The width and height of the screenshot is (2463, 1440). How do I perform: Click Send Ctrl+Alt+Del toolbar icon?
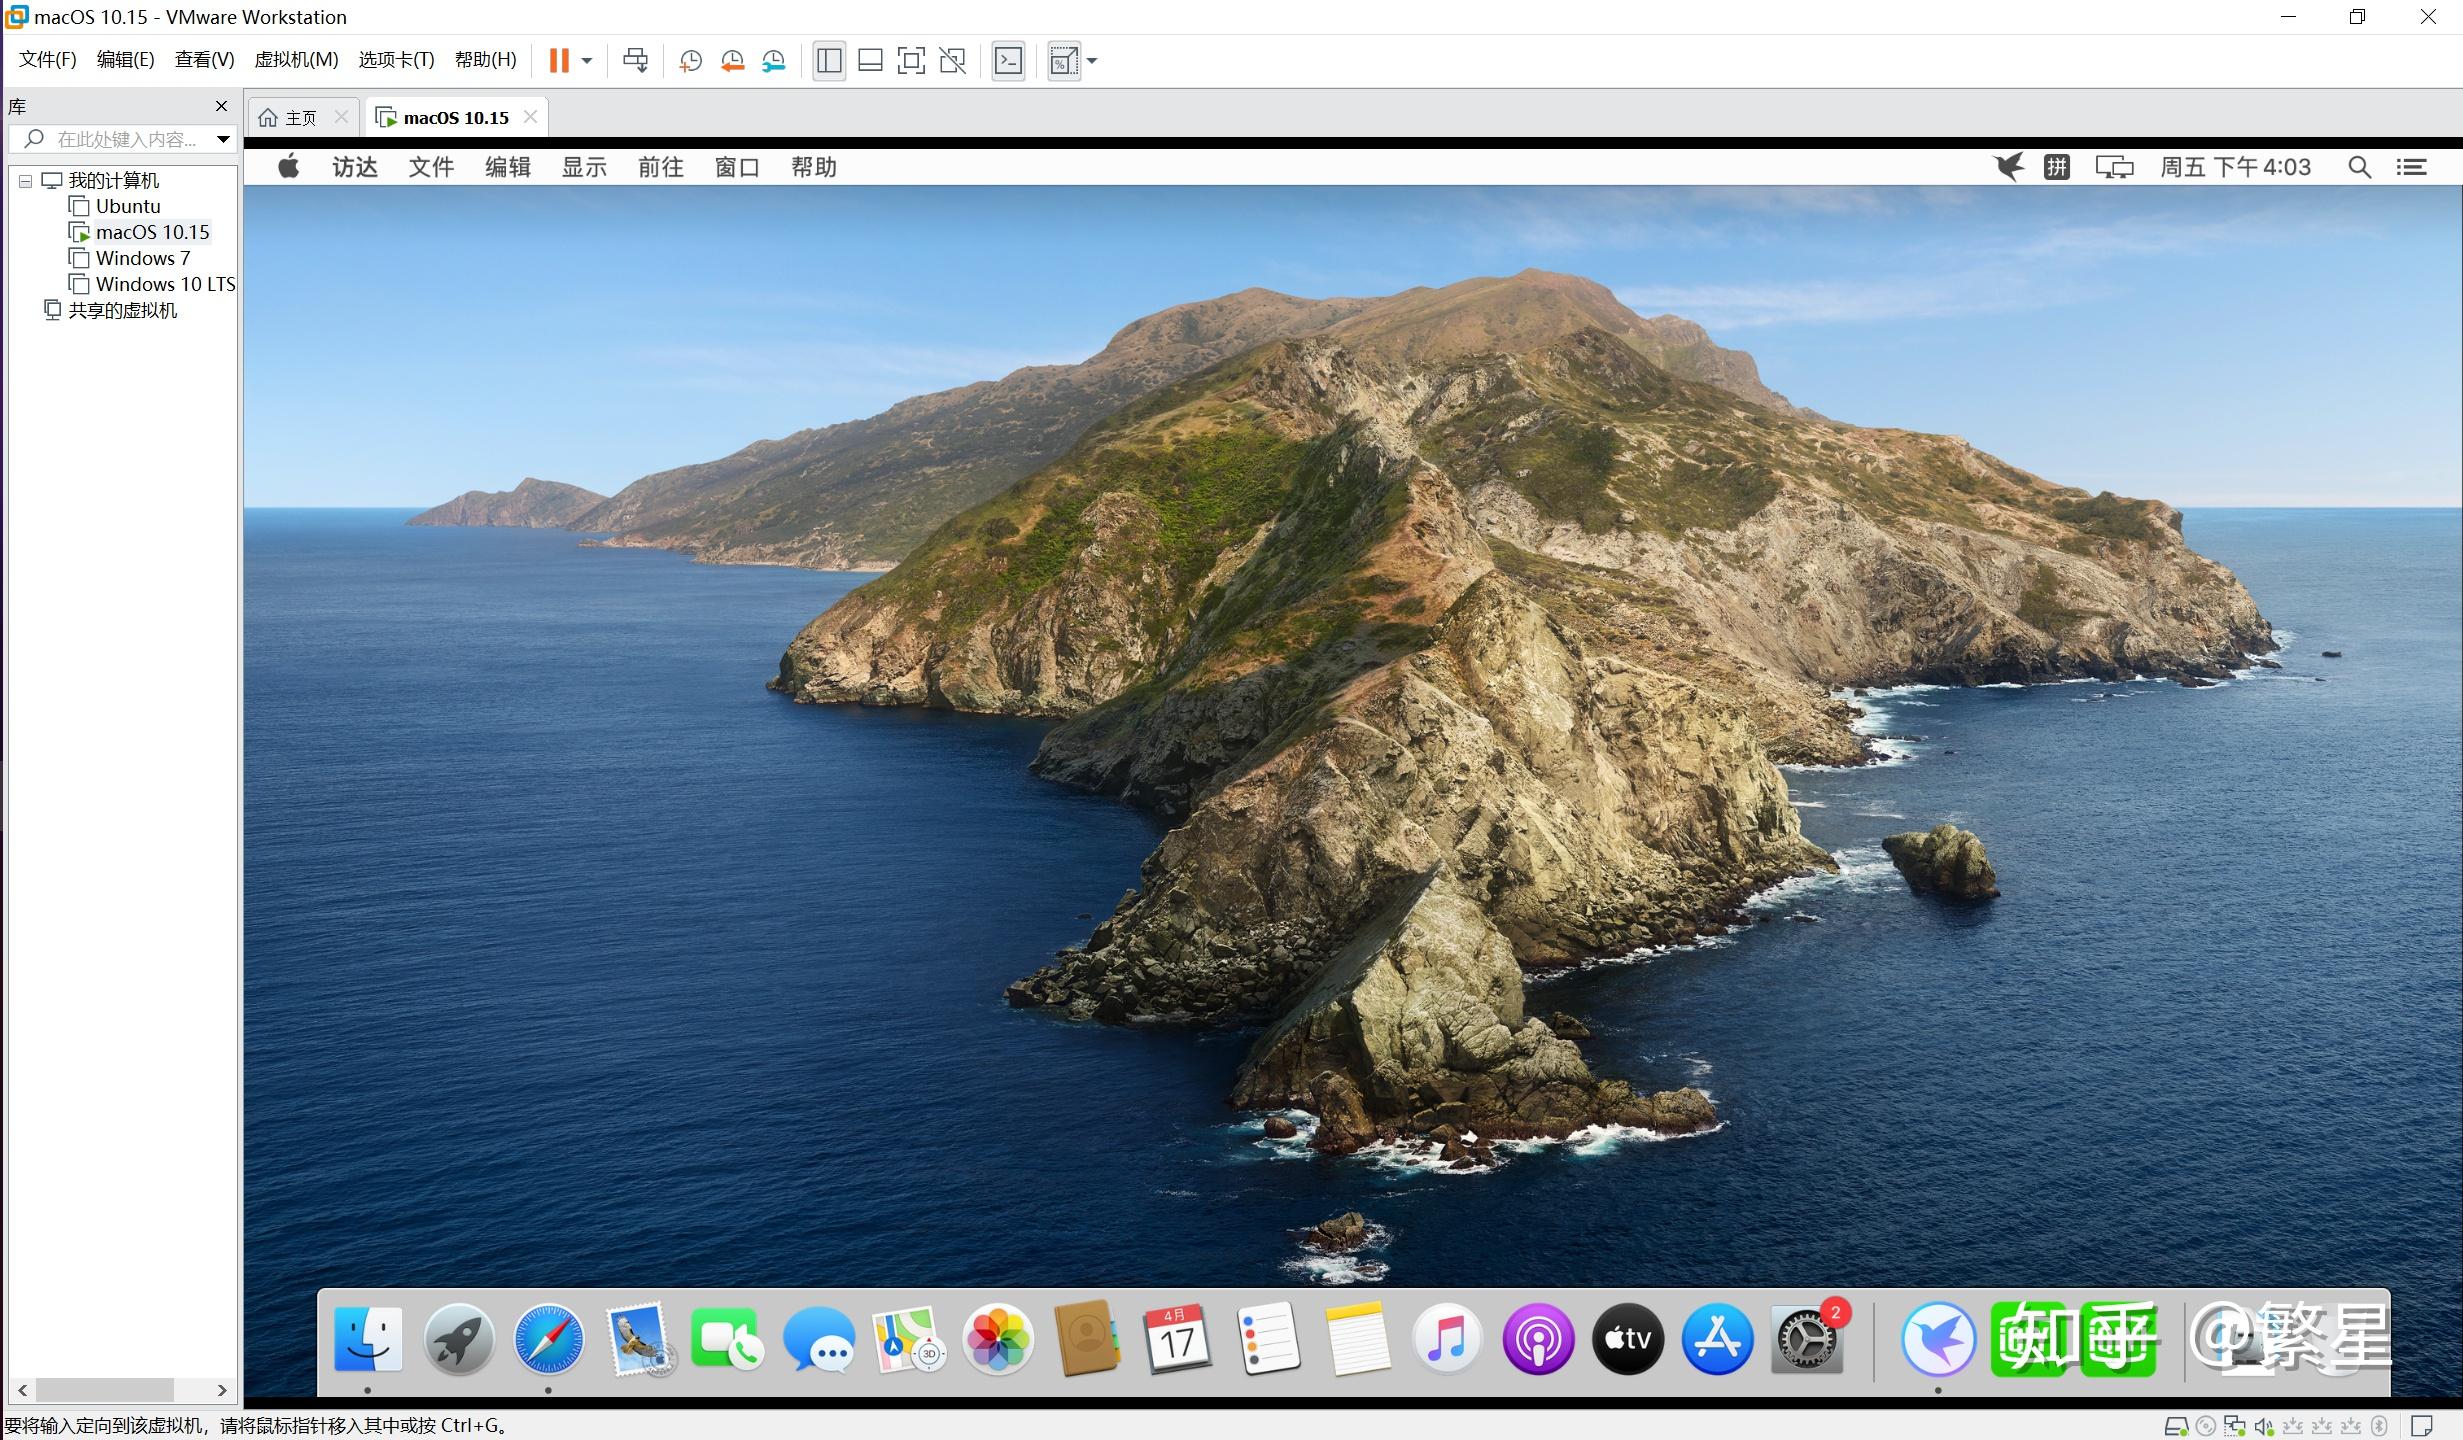tap(635, 61)
